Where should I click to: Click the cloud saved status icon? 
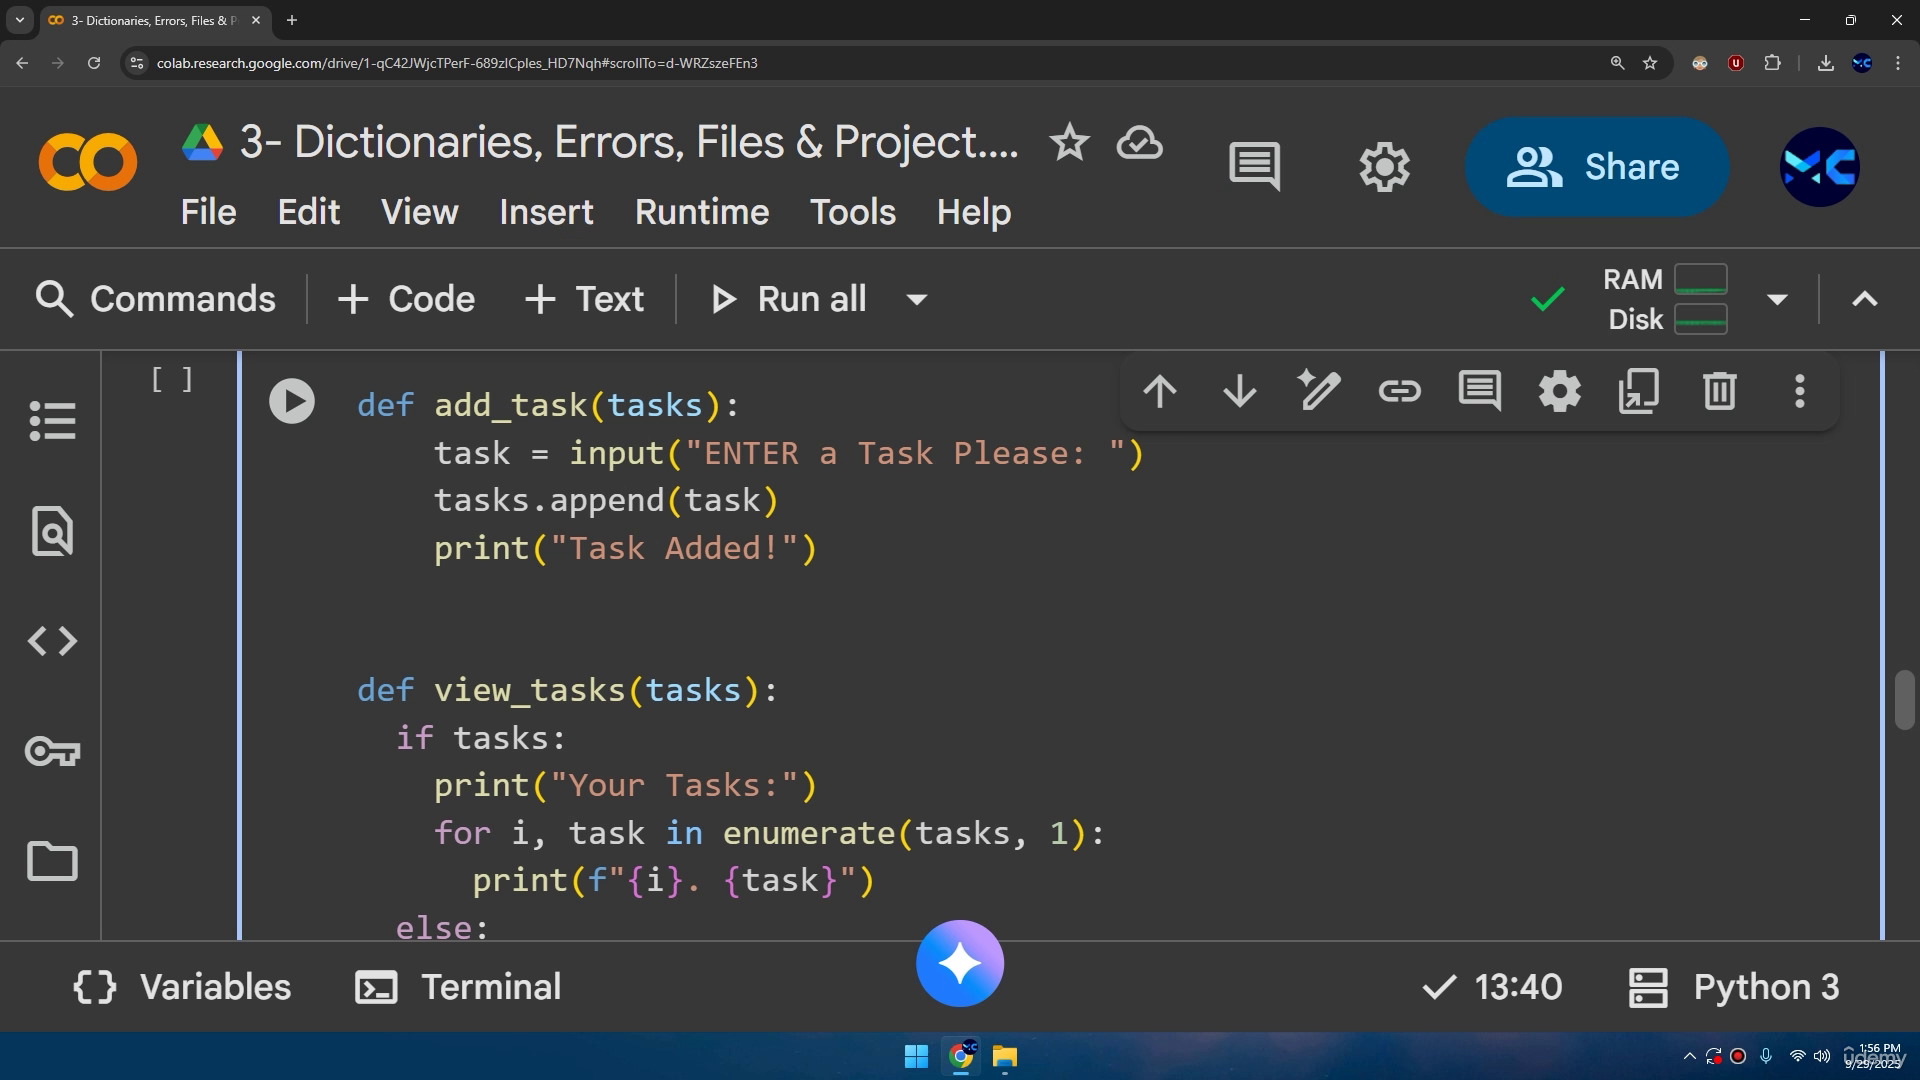(x=1139, y=143)
